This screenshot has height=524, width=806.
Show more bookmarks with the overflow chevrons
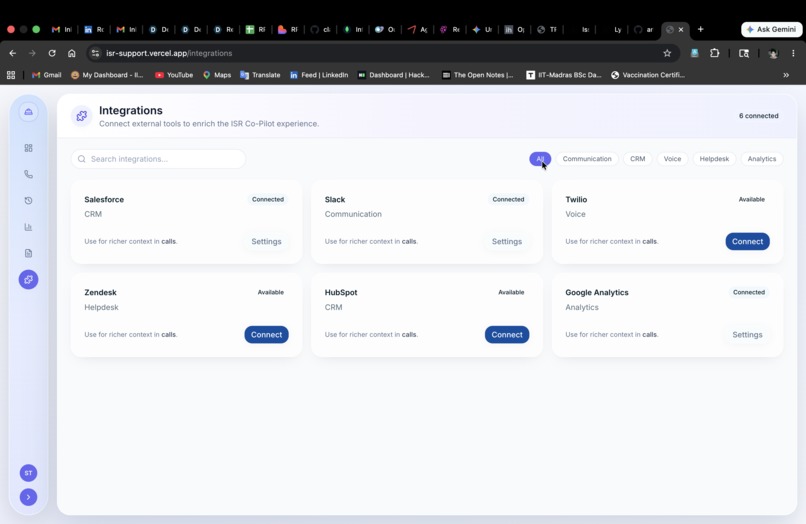click(x=786, y=75)
